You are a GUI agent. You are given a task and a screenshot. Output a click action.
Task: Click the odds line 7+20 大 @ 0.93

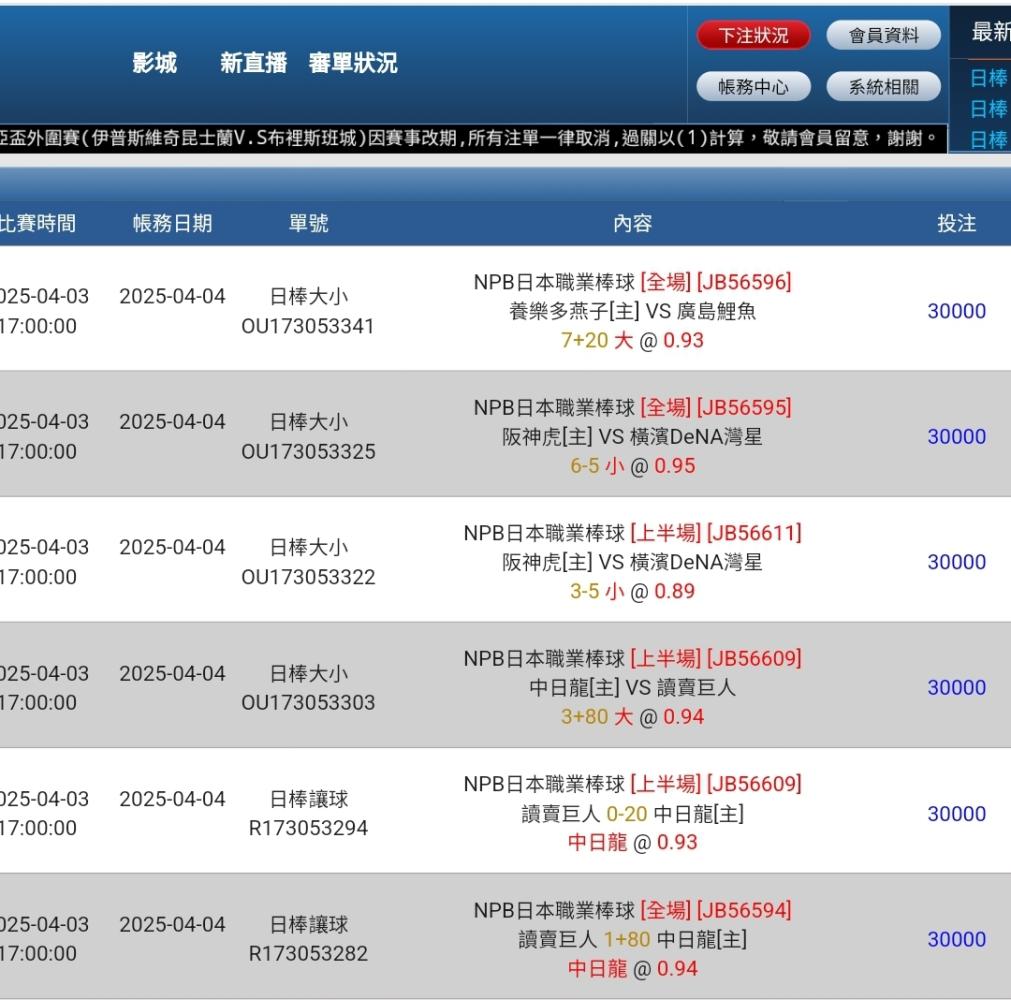(x=632, y=340)
